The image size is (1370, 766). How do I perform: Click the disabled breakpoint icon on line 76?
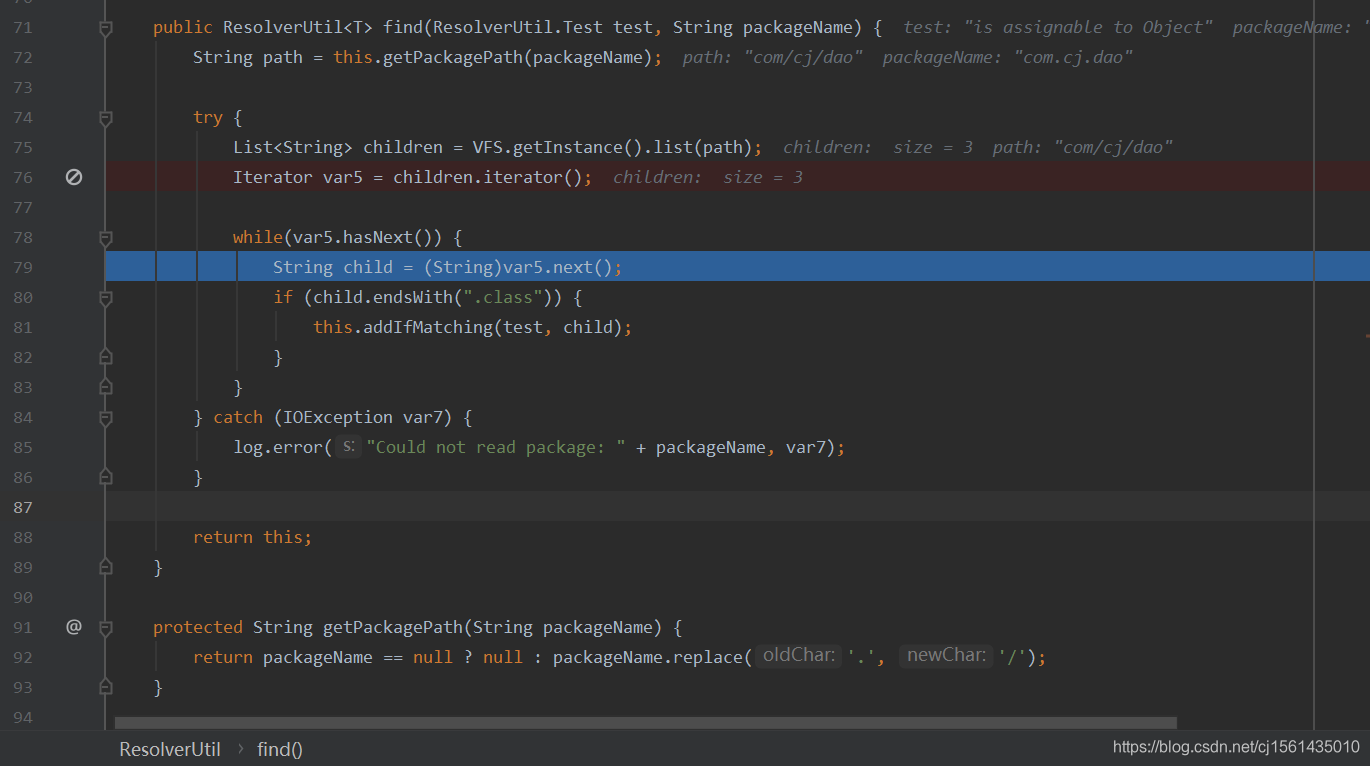[74, 177]
